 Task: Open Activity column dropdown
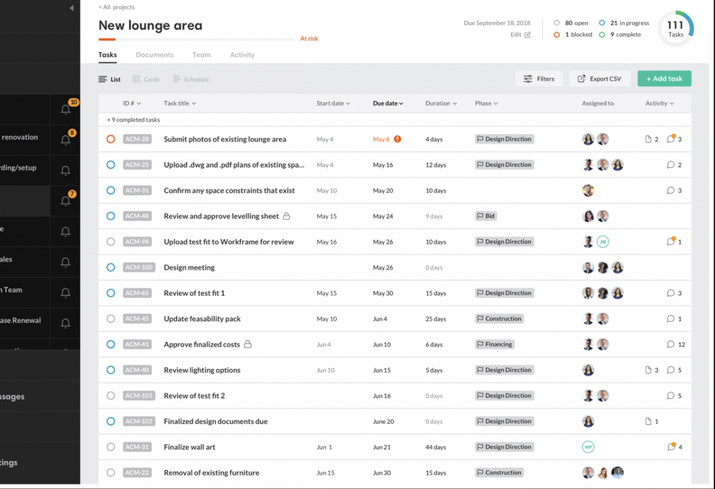[x=659, y=104]
